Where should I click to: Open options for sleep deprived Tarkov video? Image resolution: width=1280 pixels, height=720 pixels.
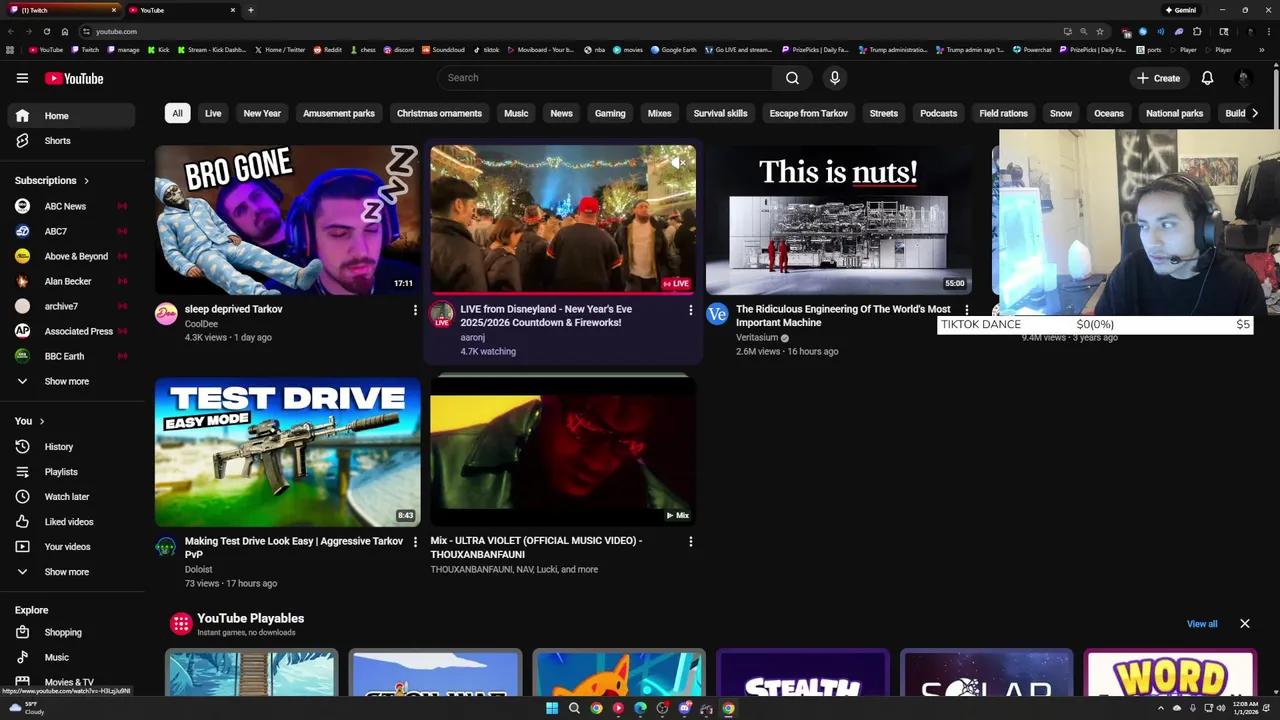pyautogui.click(x=415, y=310)
